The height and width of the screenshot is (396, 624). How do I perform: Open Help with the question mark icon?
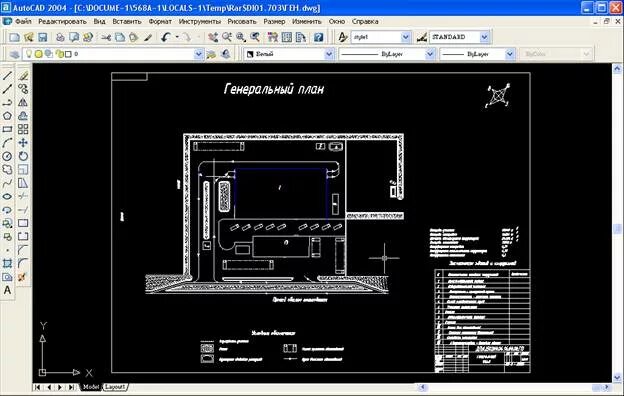point(318,37)
